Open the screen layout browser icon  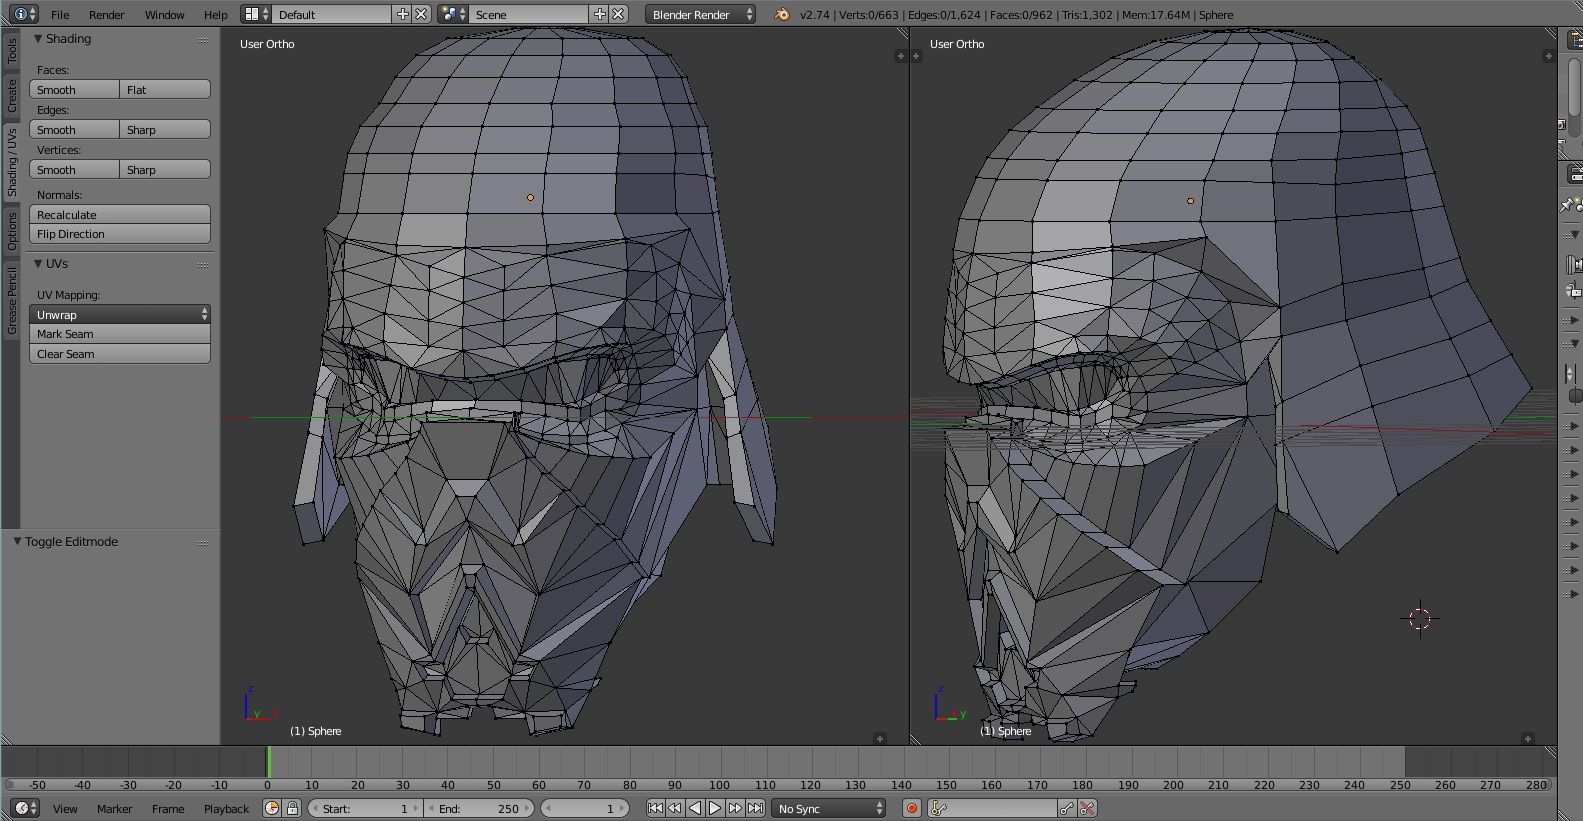[x=256, y=14]
